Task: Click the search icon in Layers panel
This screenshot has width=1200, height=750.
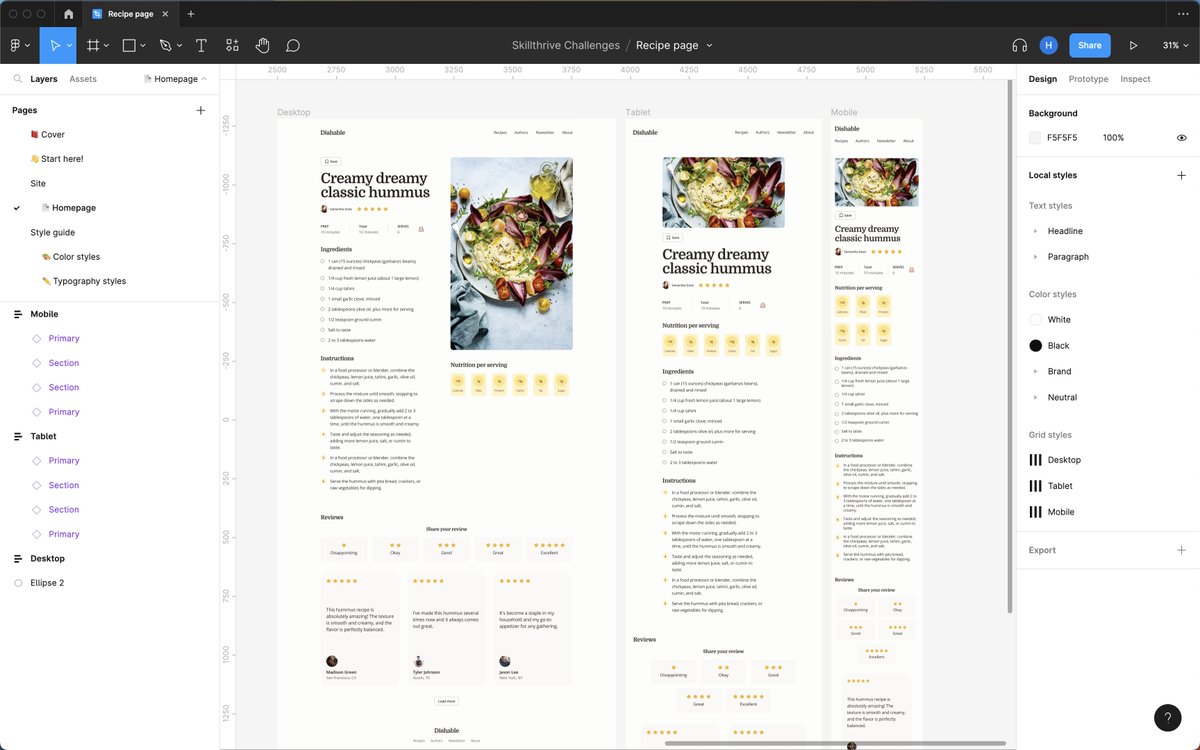Action: pyautogui.click(x=18, y=79)
